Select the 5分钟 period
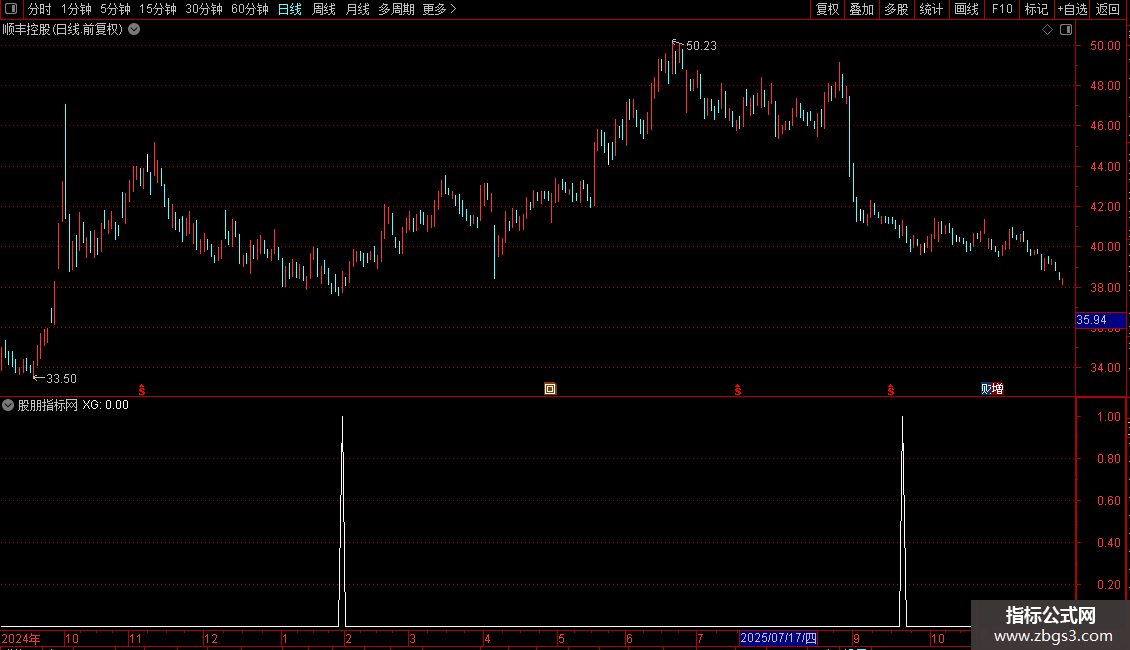Screen dimensions: 1130x650 coord(115,9)
